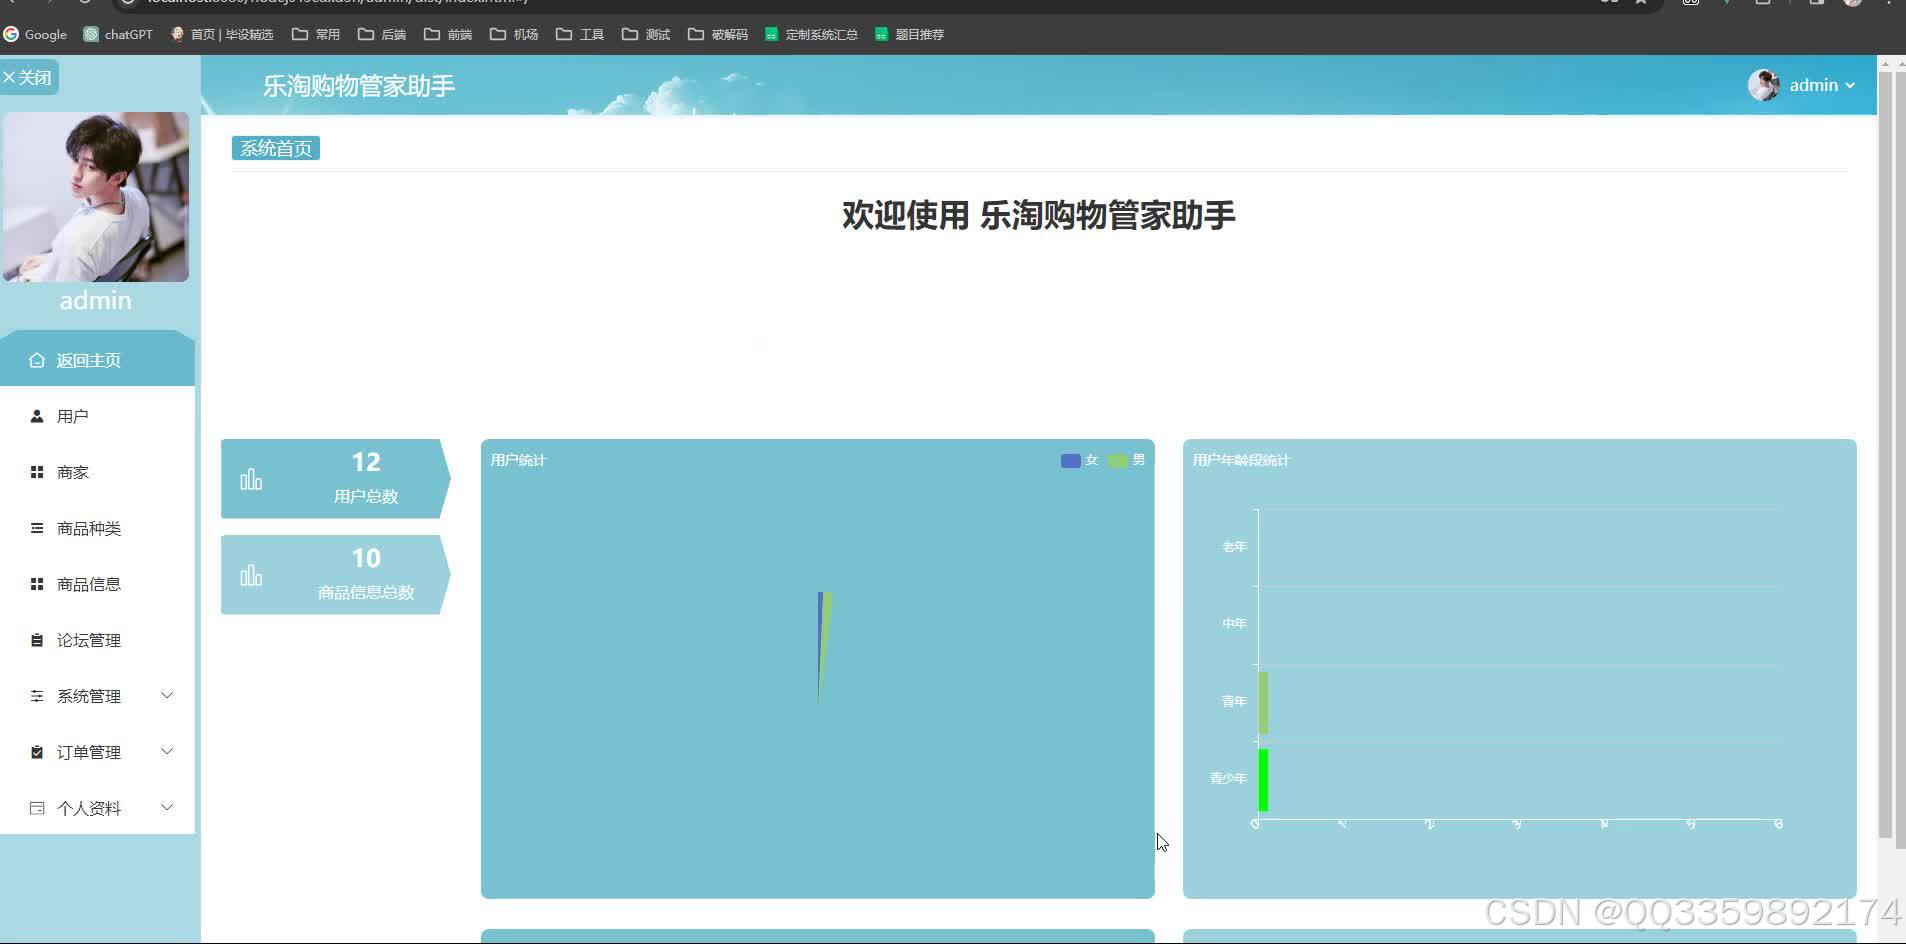Open the 商品信息 menu item
1906x944 pixels.
click(97, 584)
